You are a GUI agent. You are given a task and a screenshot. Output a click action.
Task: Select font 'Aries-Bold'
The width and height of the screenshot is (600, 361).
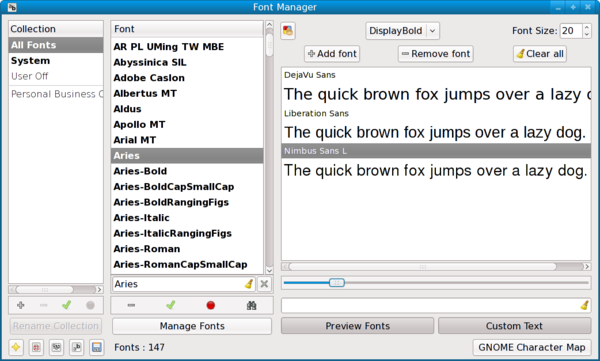[187, 171]
